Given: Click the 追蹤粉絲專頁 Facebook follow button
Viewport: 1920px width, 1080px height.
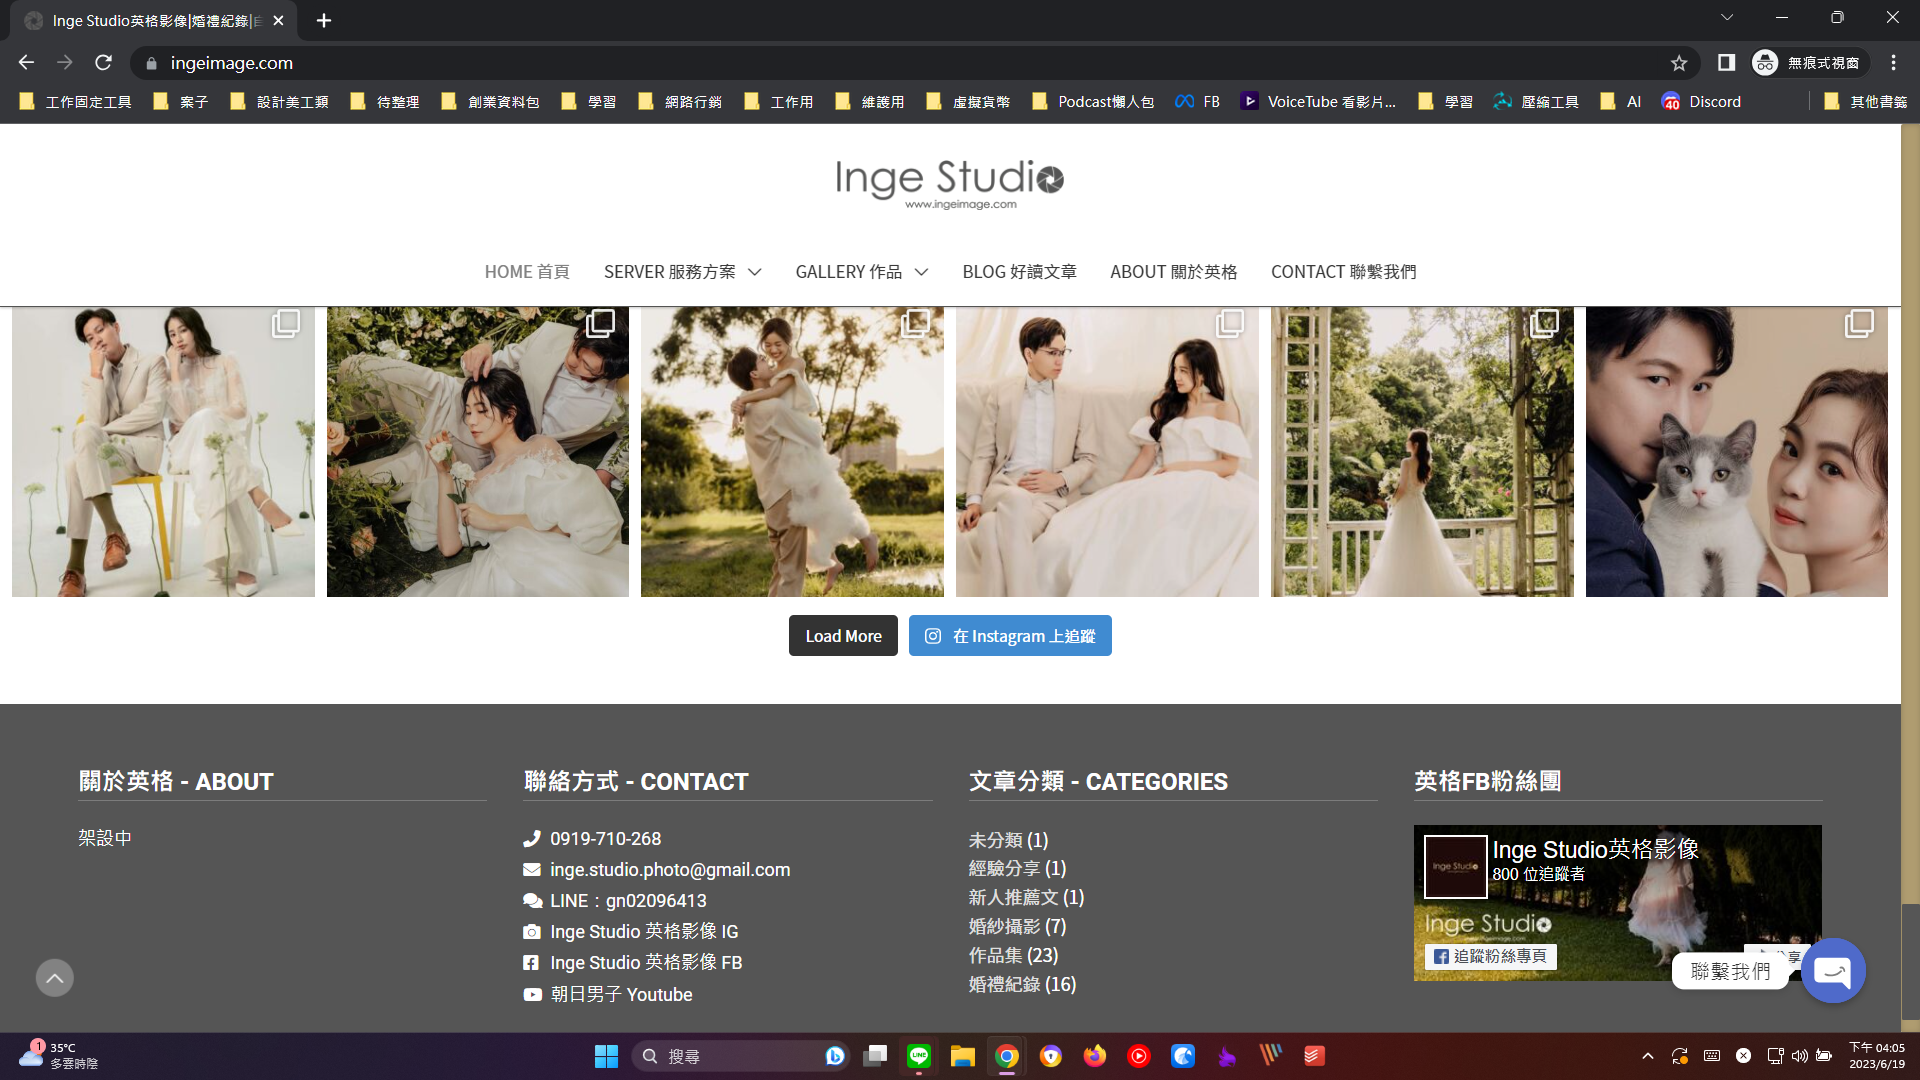Looking at the screenshot, I should tap(1490, 956).
